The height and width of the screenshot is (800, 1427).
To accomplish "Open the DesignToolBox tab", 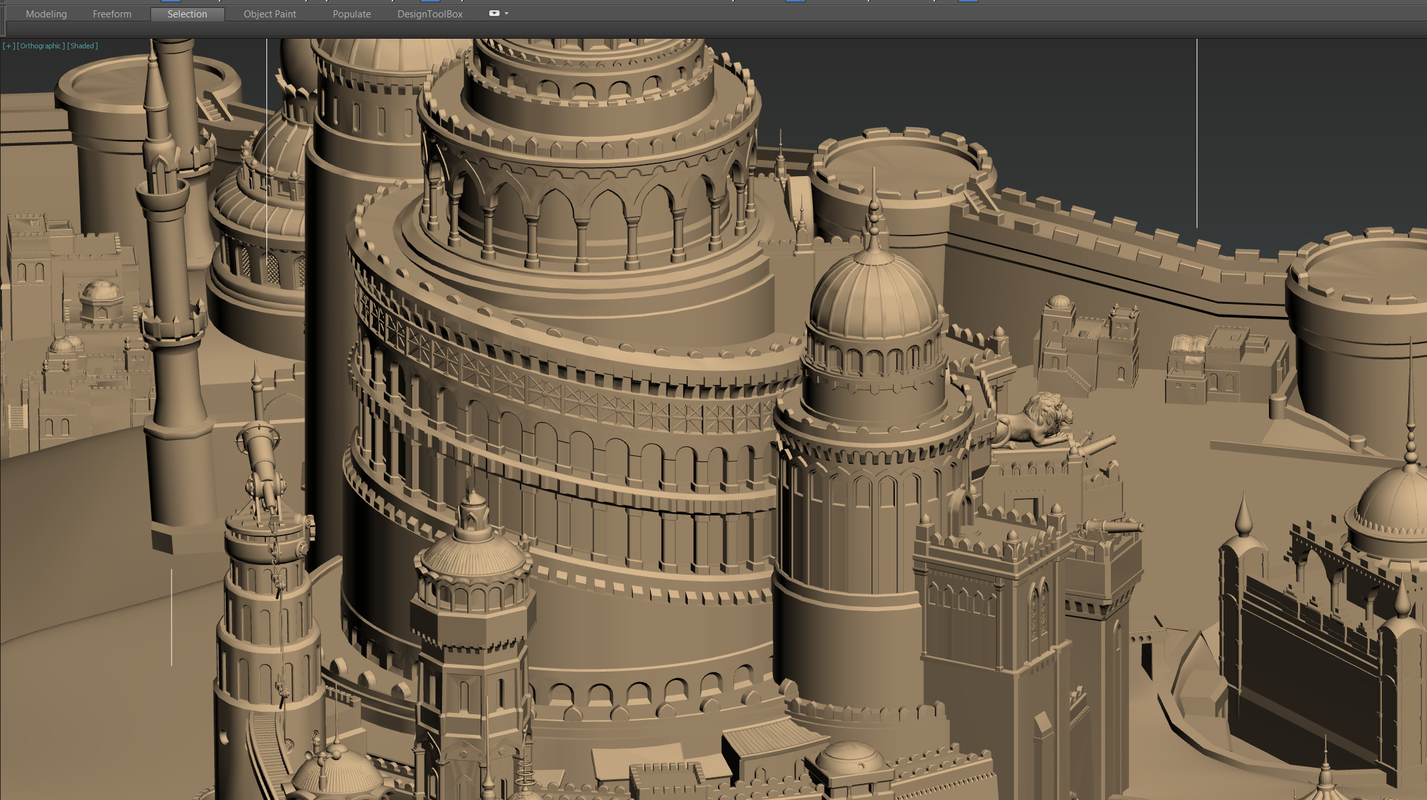I will click(430, 13).
